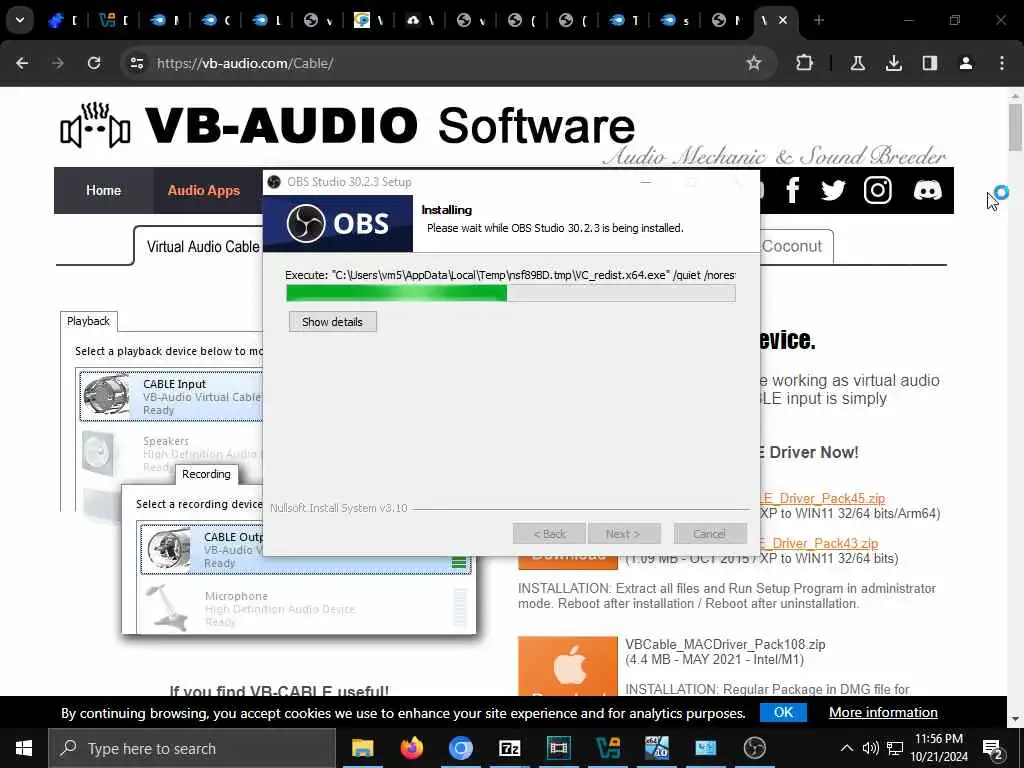Open Chromium from the taskbar
Screen dimensions: 1024x768
(x=460, y=748)
